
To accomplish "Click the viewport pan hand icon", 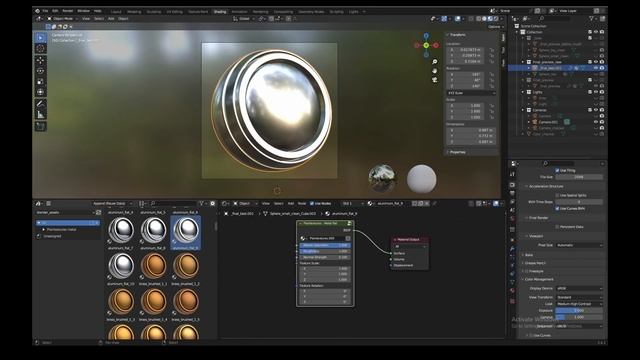I will point(435,71).
